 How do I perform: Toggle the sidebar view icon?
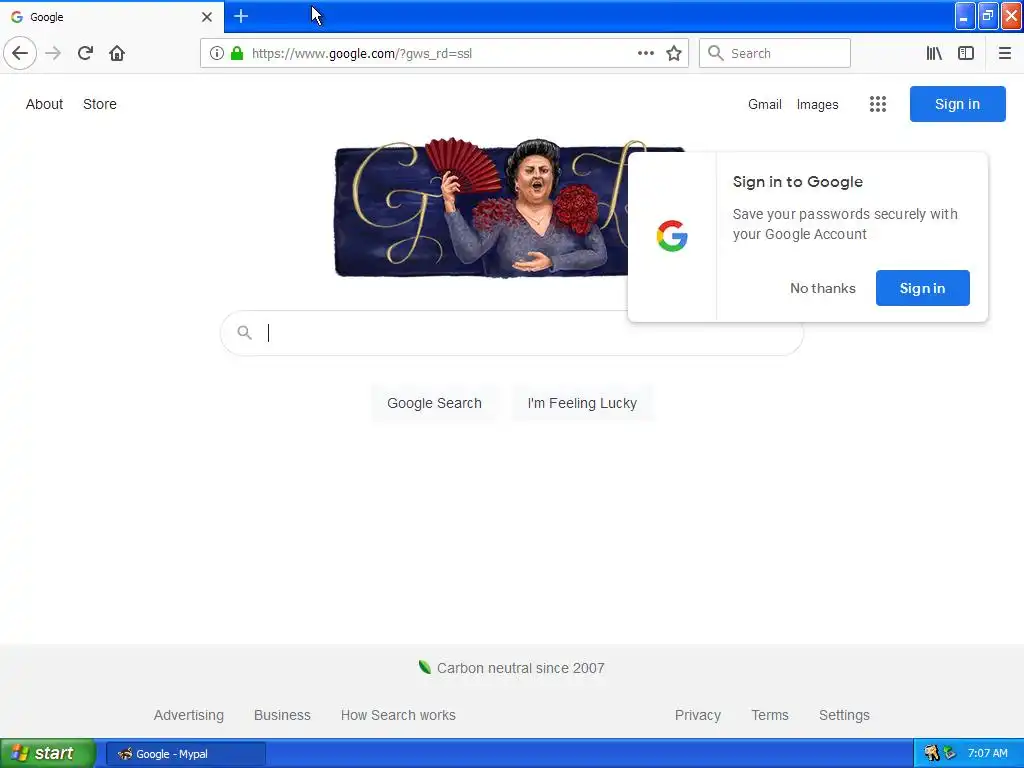click(x=966, y=53)
